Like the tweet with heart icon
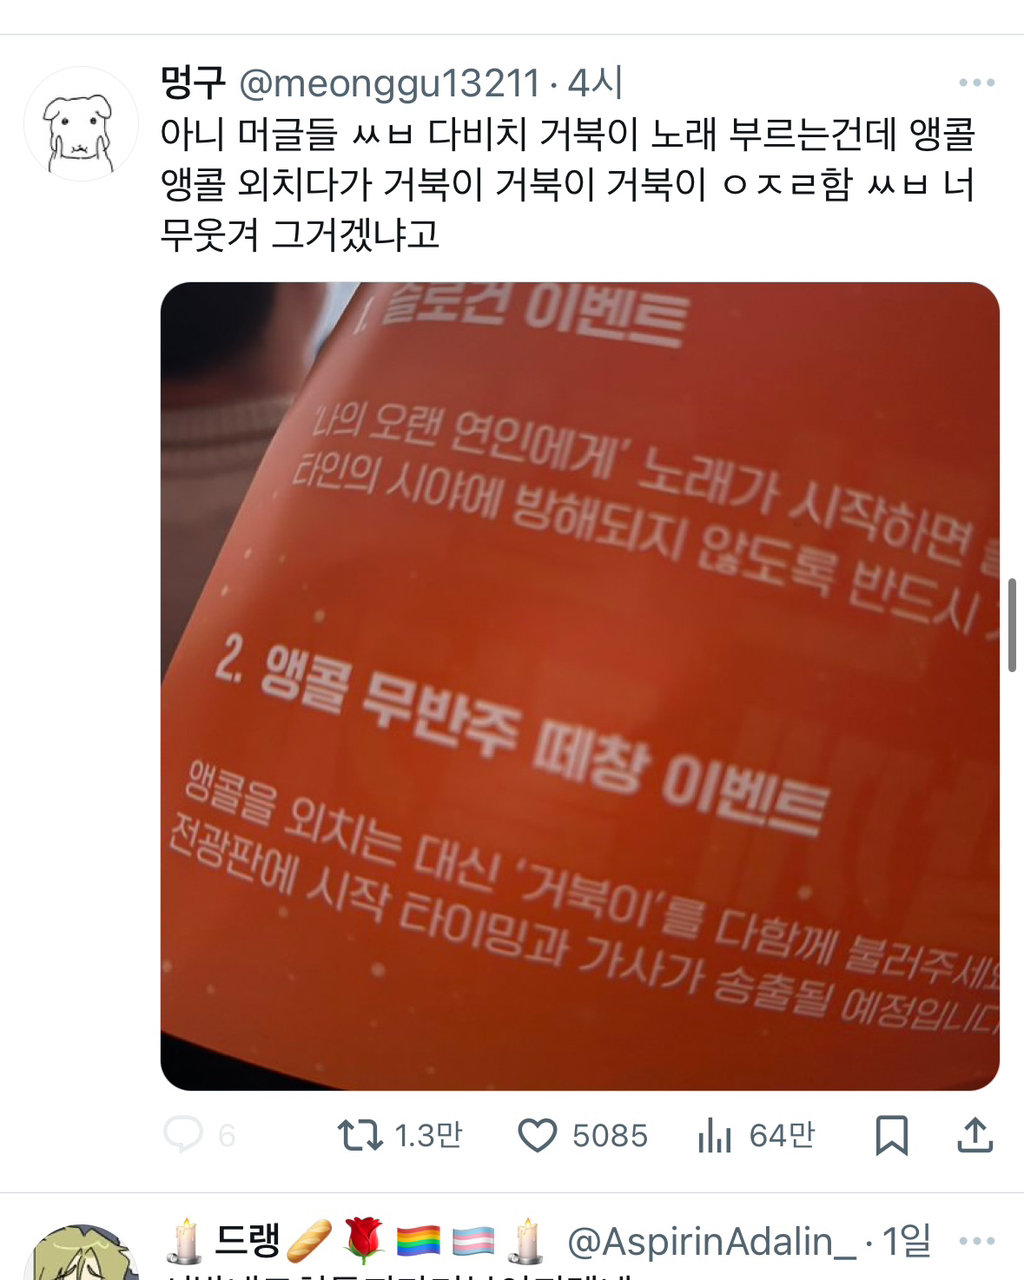1024x1280 pixels. pos(538,1135)
